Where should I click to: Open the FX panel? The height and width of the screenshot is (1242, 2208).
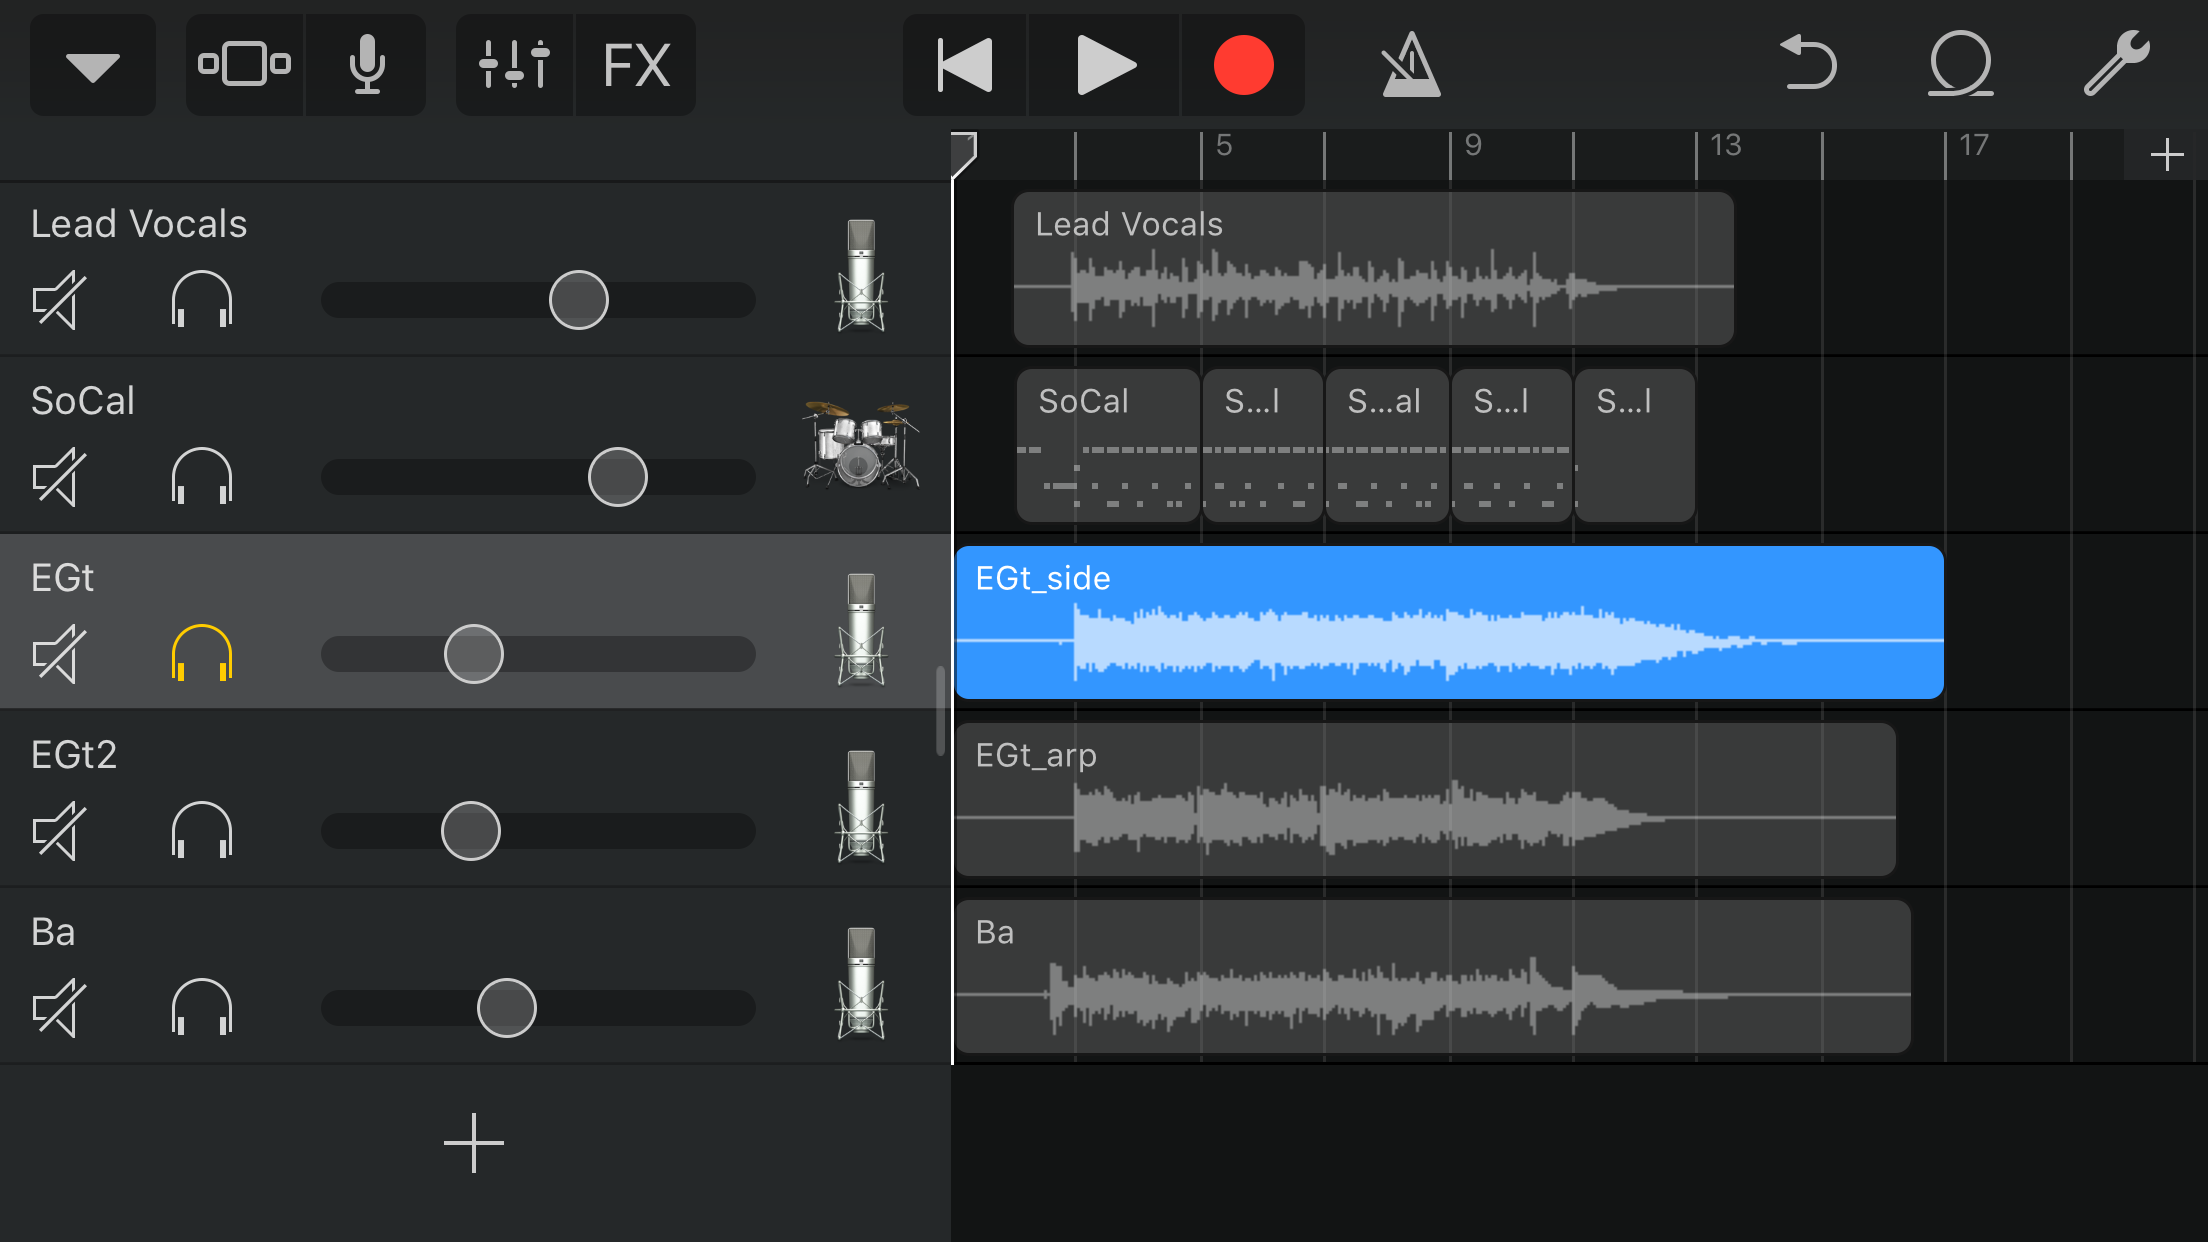636,65
